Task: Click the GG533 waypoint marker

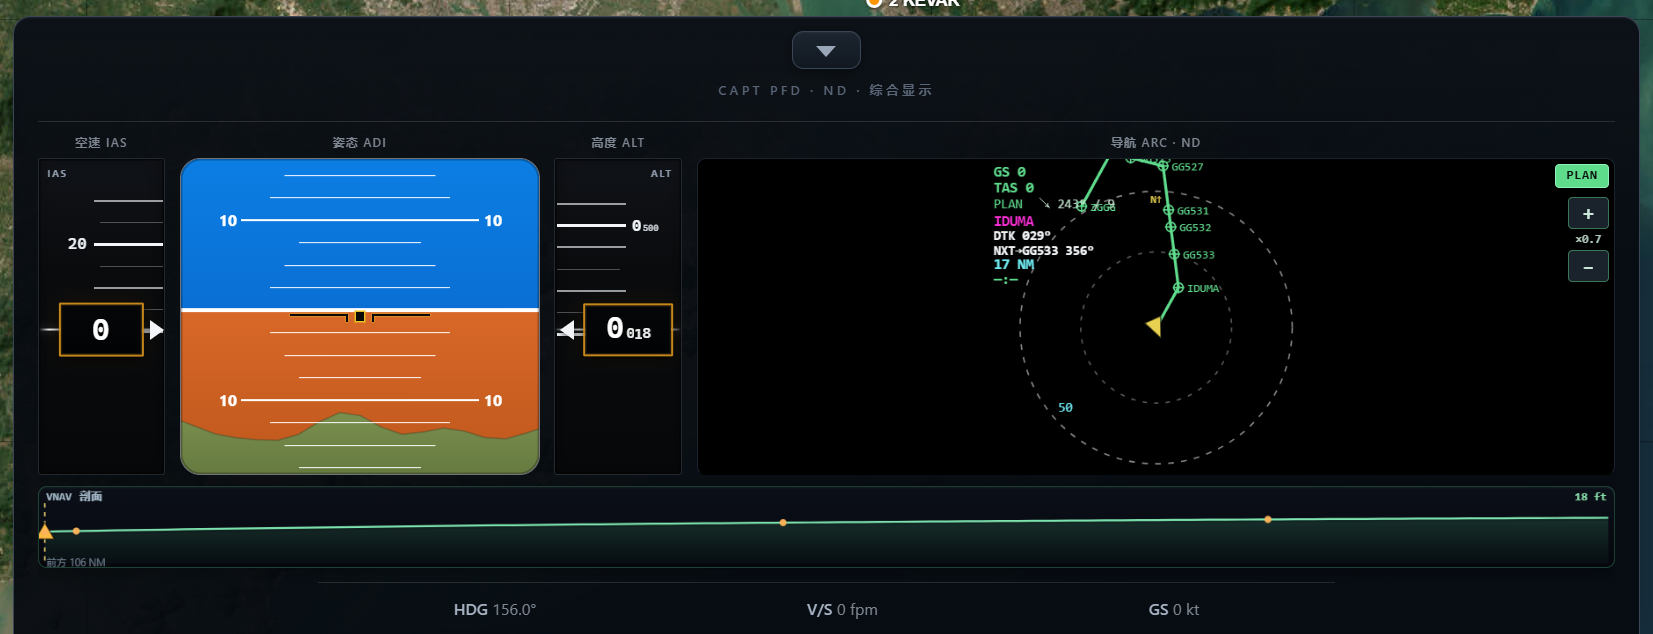Action: click(x=1174, y=254)
